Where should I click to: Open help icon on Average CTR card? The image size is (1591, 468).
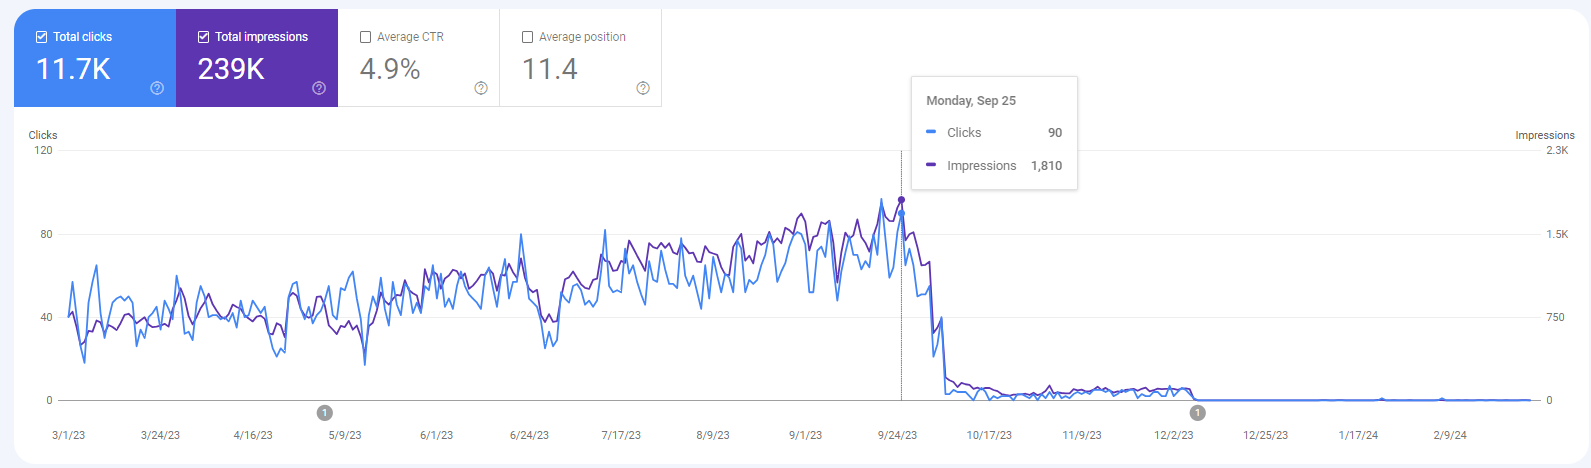click(x=481, y=88)
